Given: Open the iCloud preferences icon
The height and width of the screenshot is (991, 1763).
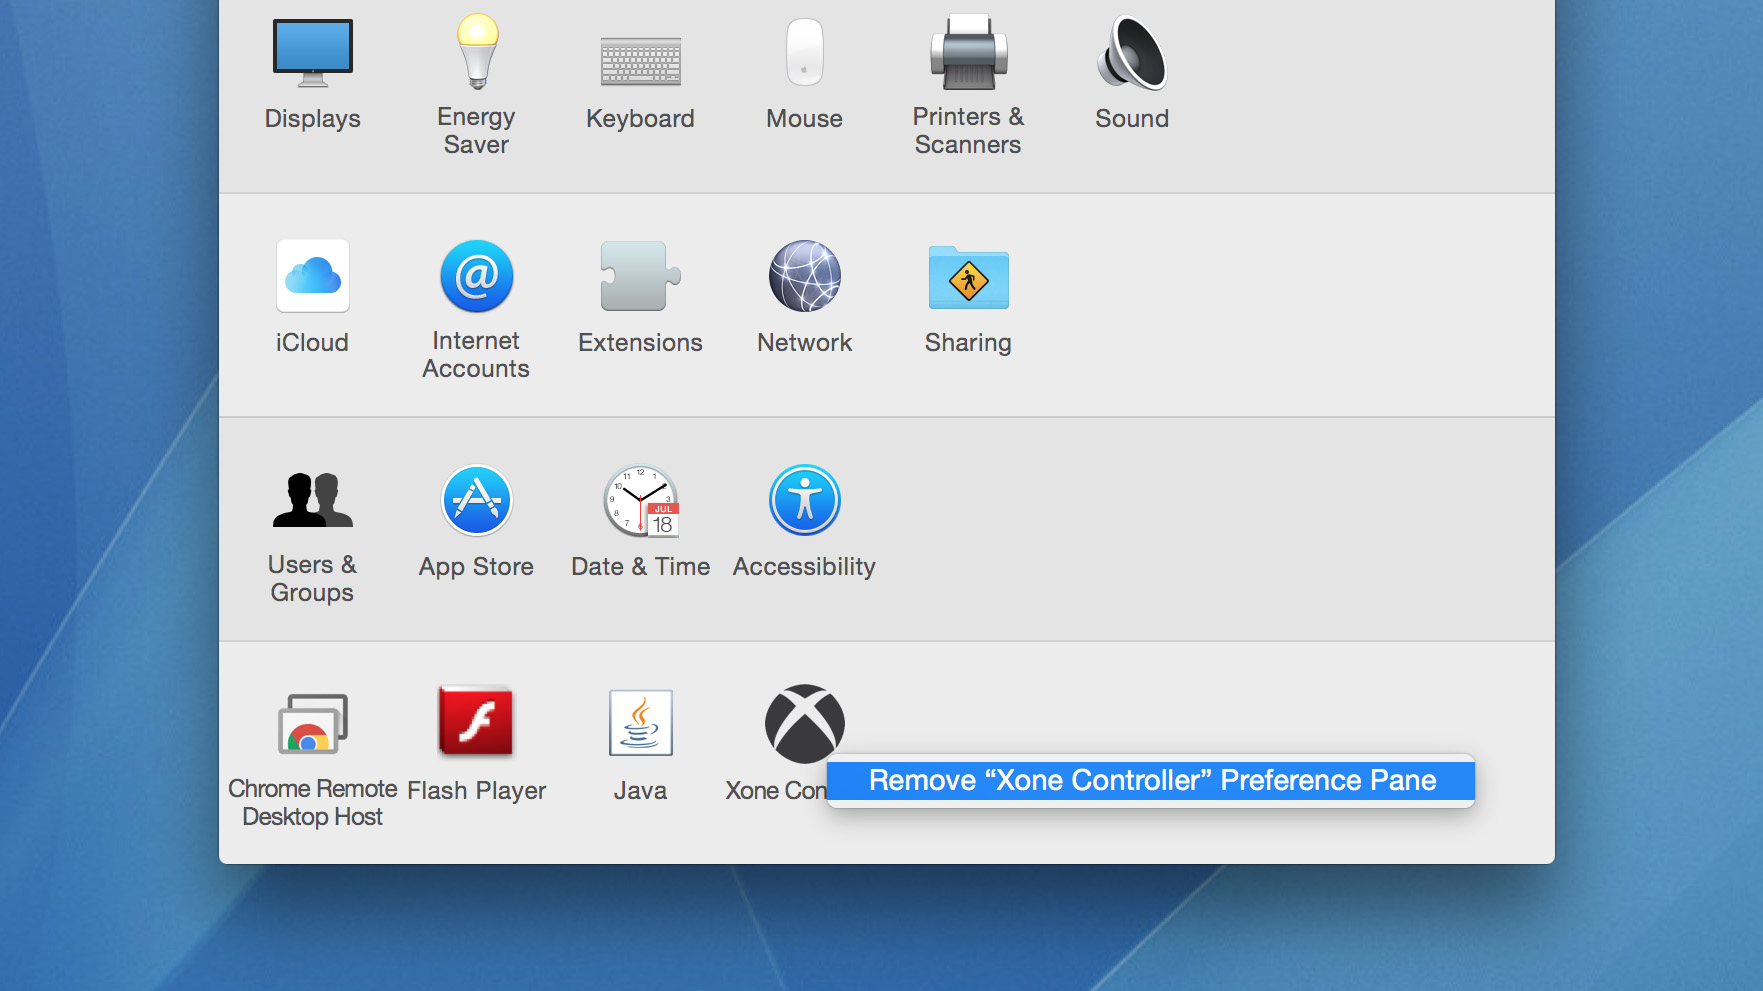Looking at the screenshot, I should pyautogui.click(x=312, y=276).
